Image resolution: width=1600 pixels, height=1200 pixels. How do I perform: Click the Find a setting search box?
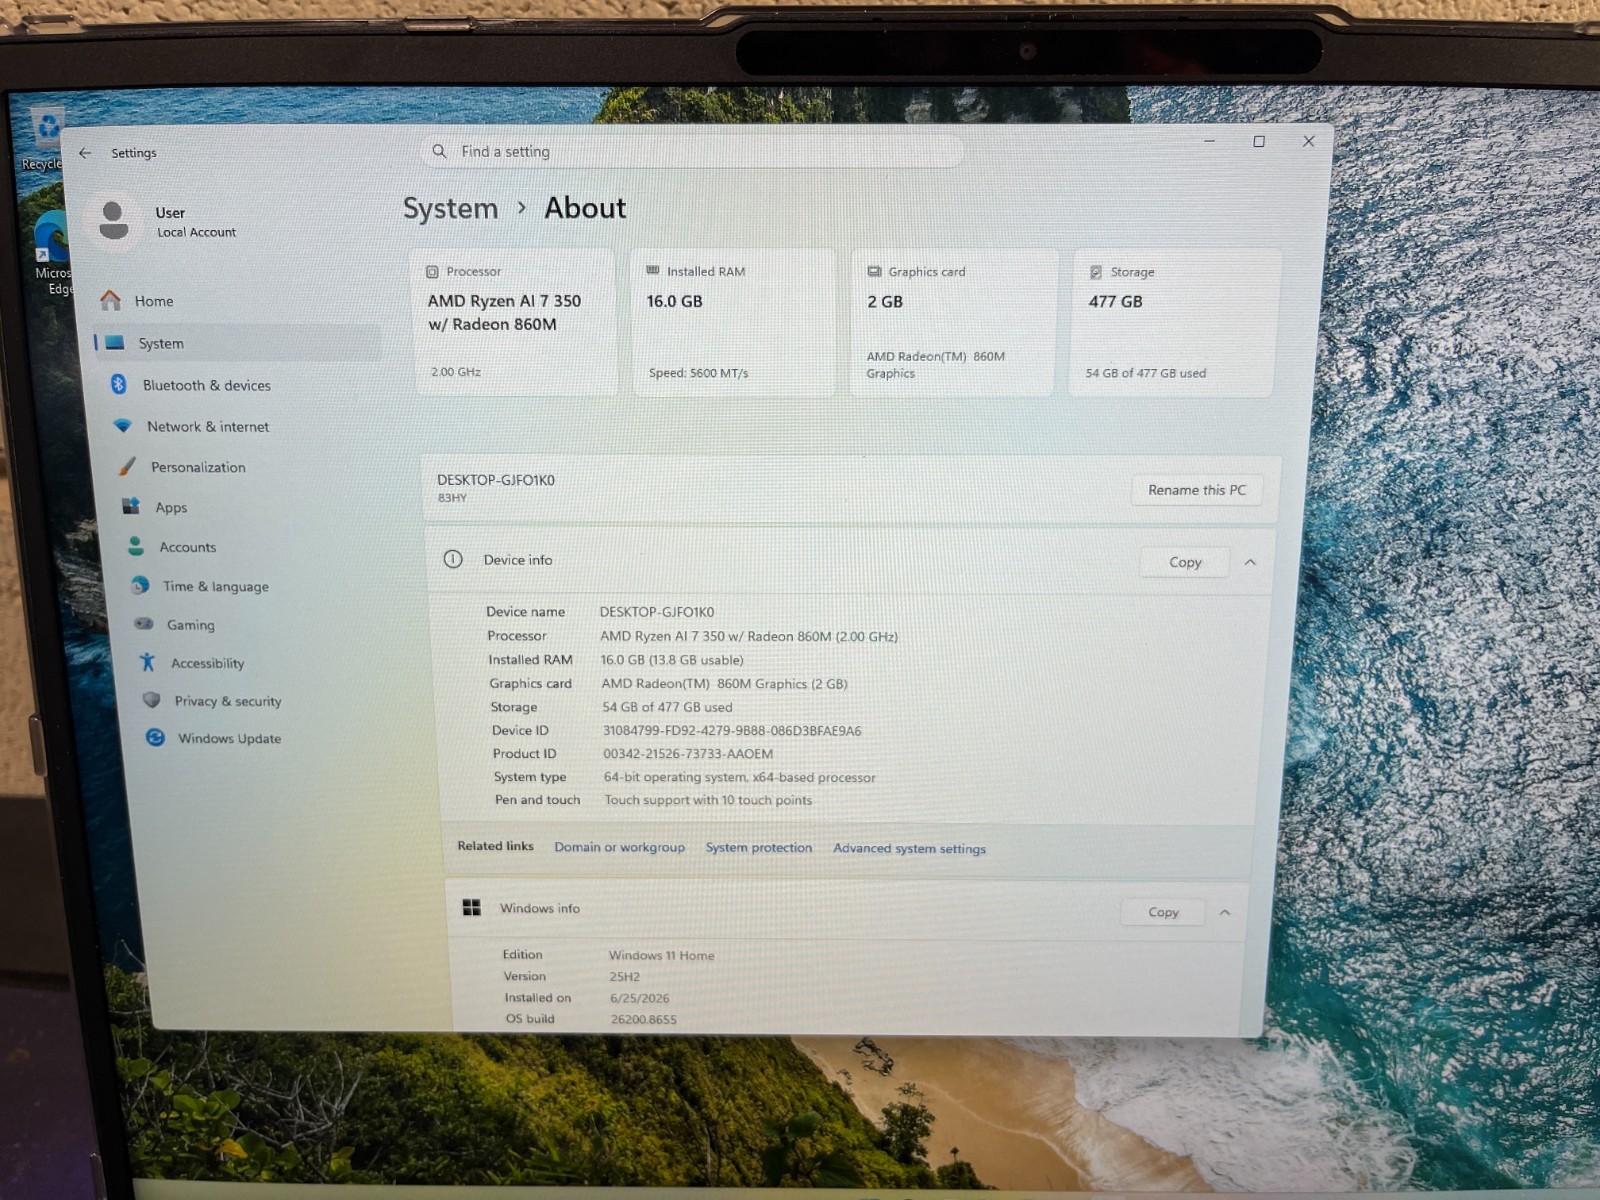[692, 151]
